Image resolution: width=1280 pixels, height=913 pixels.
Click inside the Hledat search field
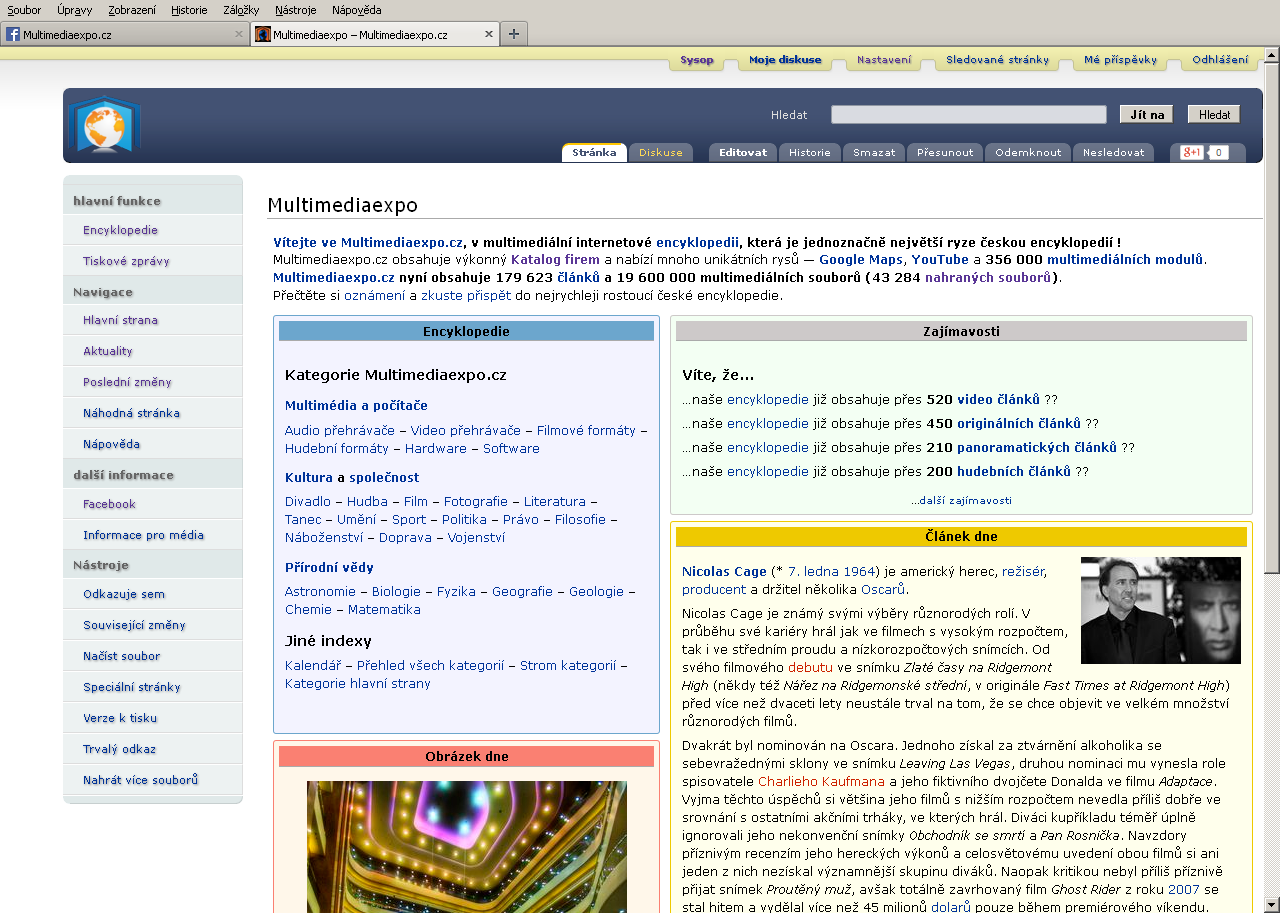(x=968, y=115)
